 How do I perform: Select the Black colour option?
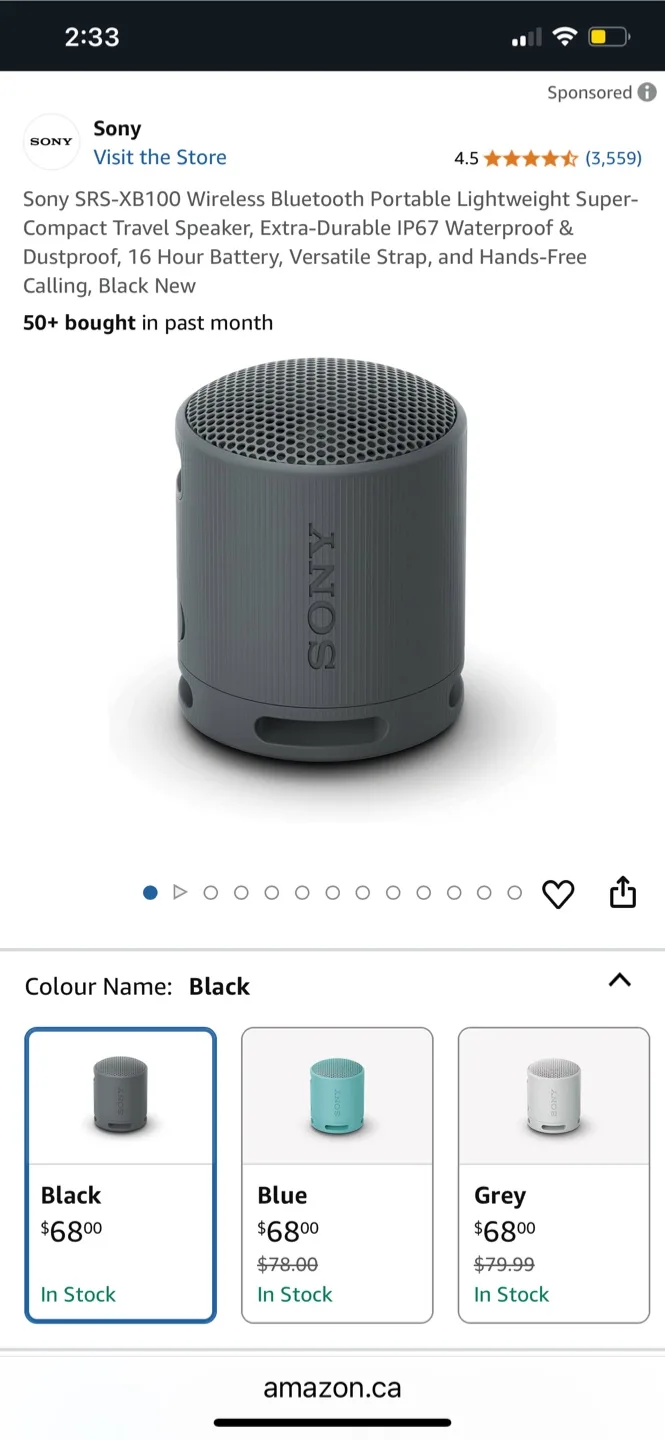pyautogui.click(x=120, y=1175)
